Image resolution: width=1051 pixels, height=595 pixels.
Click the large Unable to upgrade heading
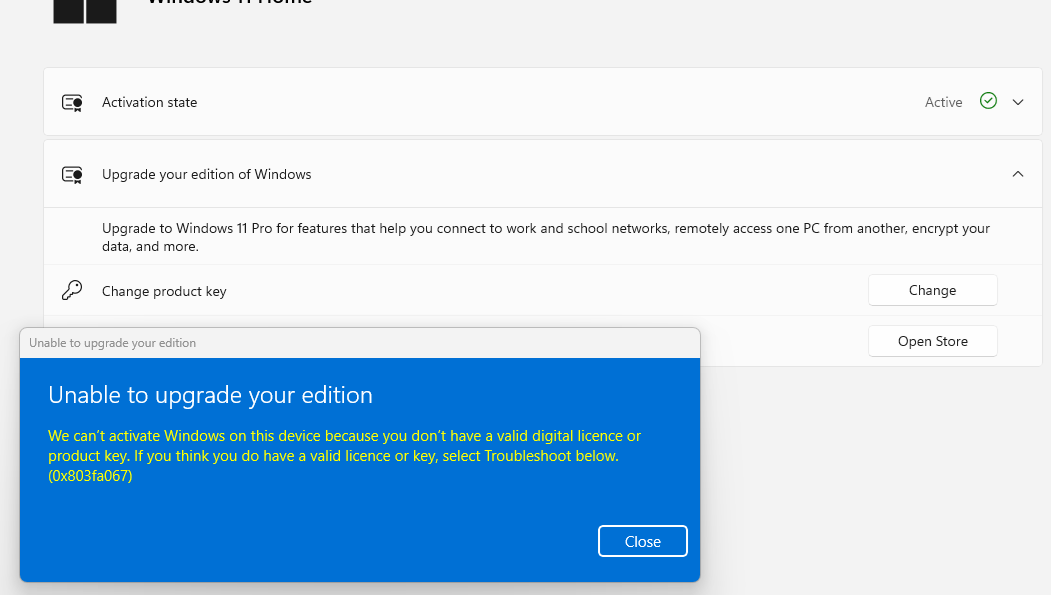click(x=210, y=395)
